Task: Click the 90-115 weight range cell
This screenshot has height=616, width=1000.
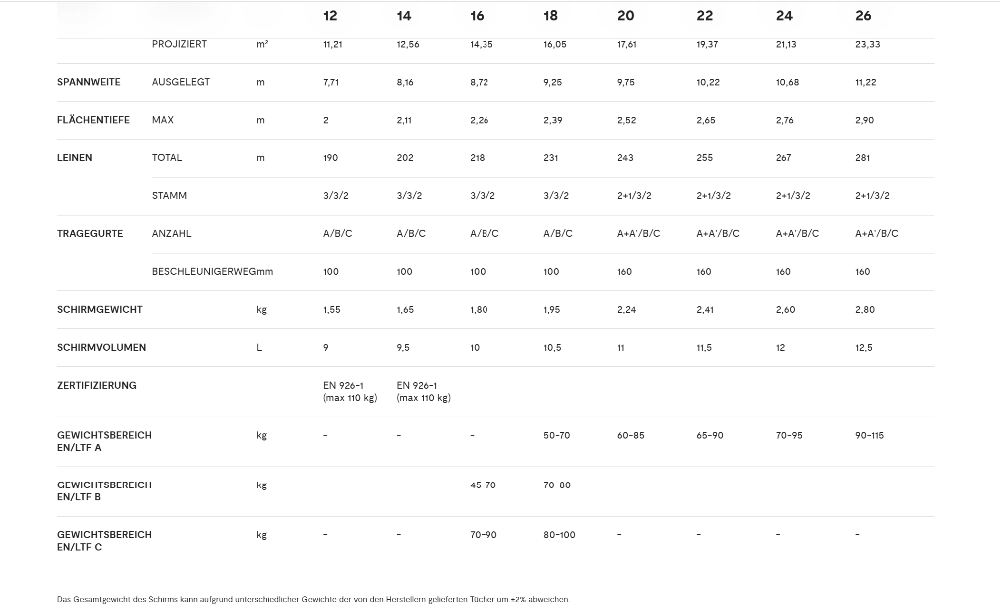Action: (869, 436)
